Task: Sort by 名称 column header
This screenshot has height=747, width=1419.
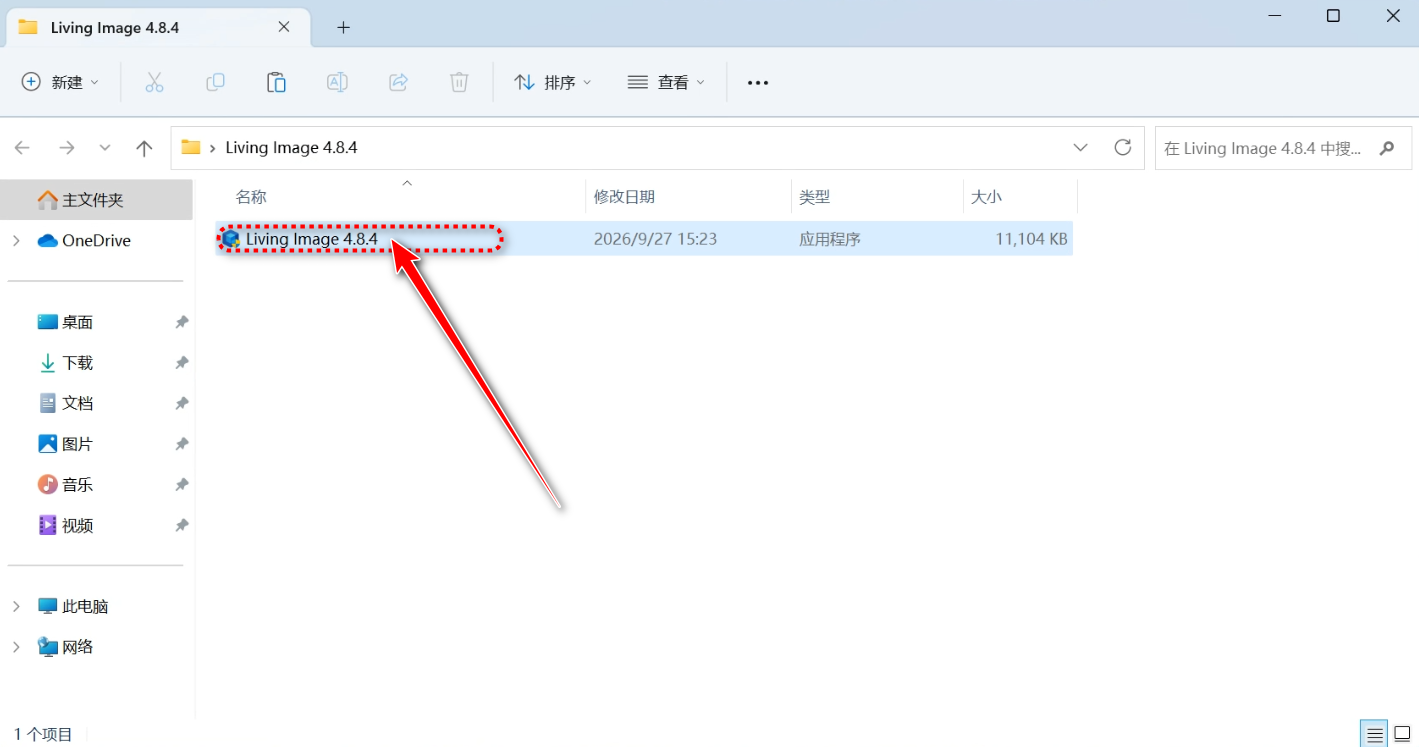Action: click(251, 197)
